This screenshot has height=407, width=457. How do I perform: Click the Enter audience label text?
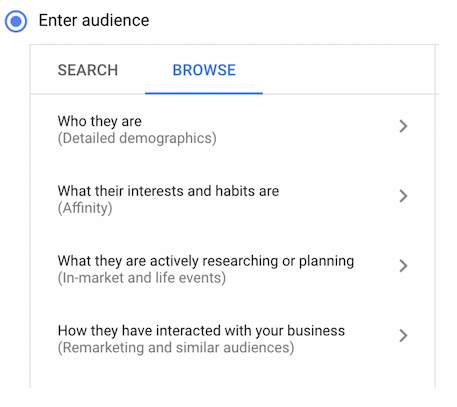[x=94, y=20]
